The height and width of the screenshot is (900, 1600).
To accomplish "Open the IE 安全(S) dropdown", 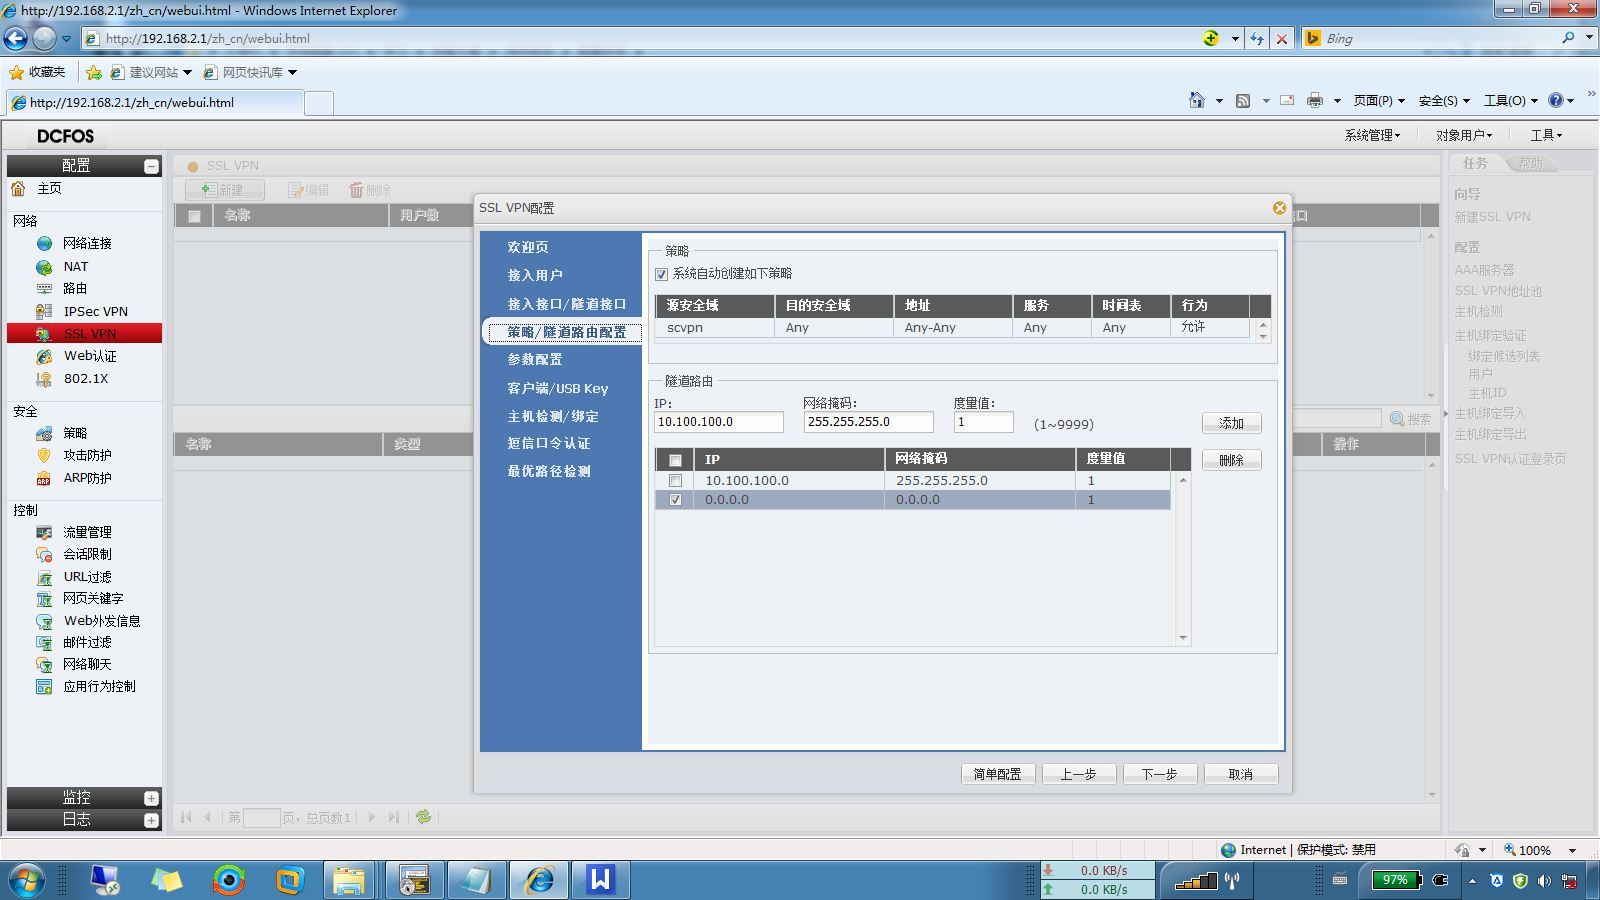I will click(x=1444, y=100).
